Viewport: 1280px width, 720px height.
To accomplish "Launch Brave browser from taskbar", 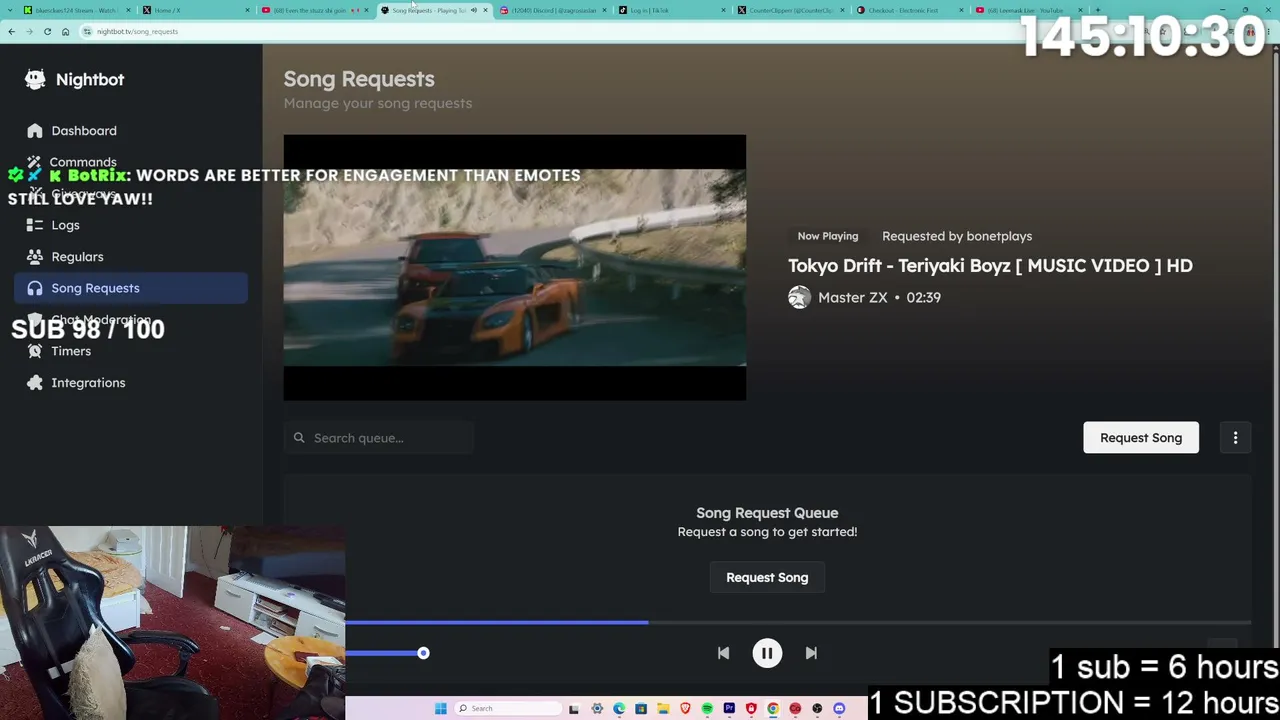I will pos(685,709).
